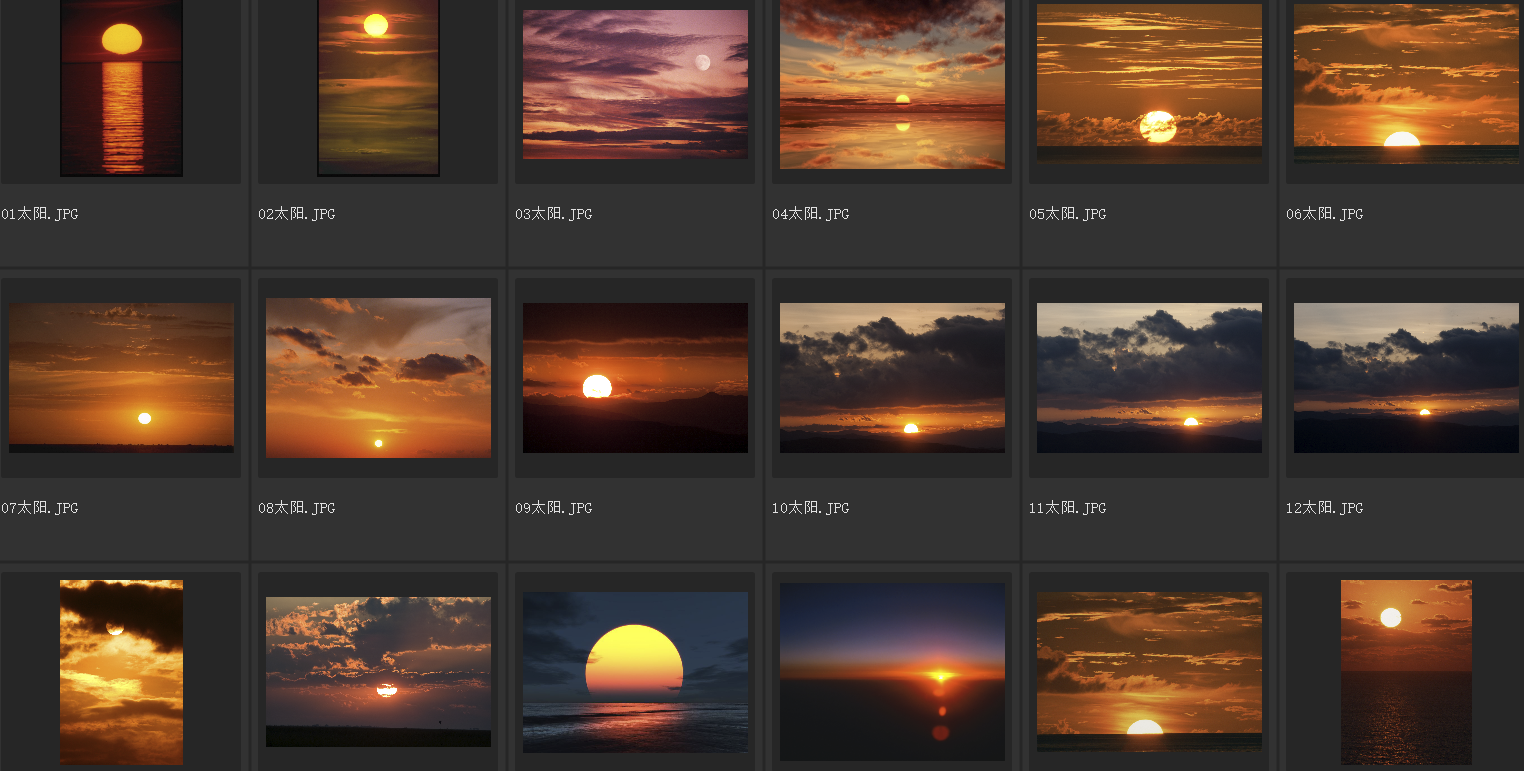Select the 04太阳.JPG thumbnail image
This screenshot has height=771, width=1524.
click(892, 84)
